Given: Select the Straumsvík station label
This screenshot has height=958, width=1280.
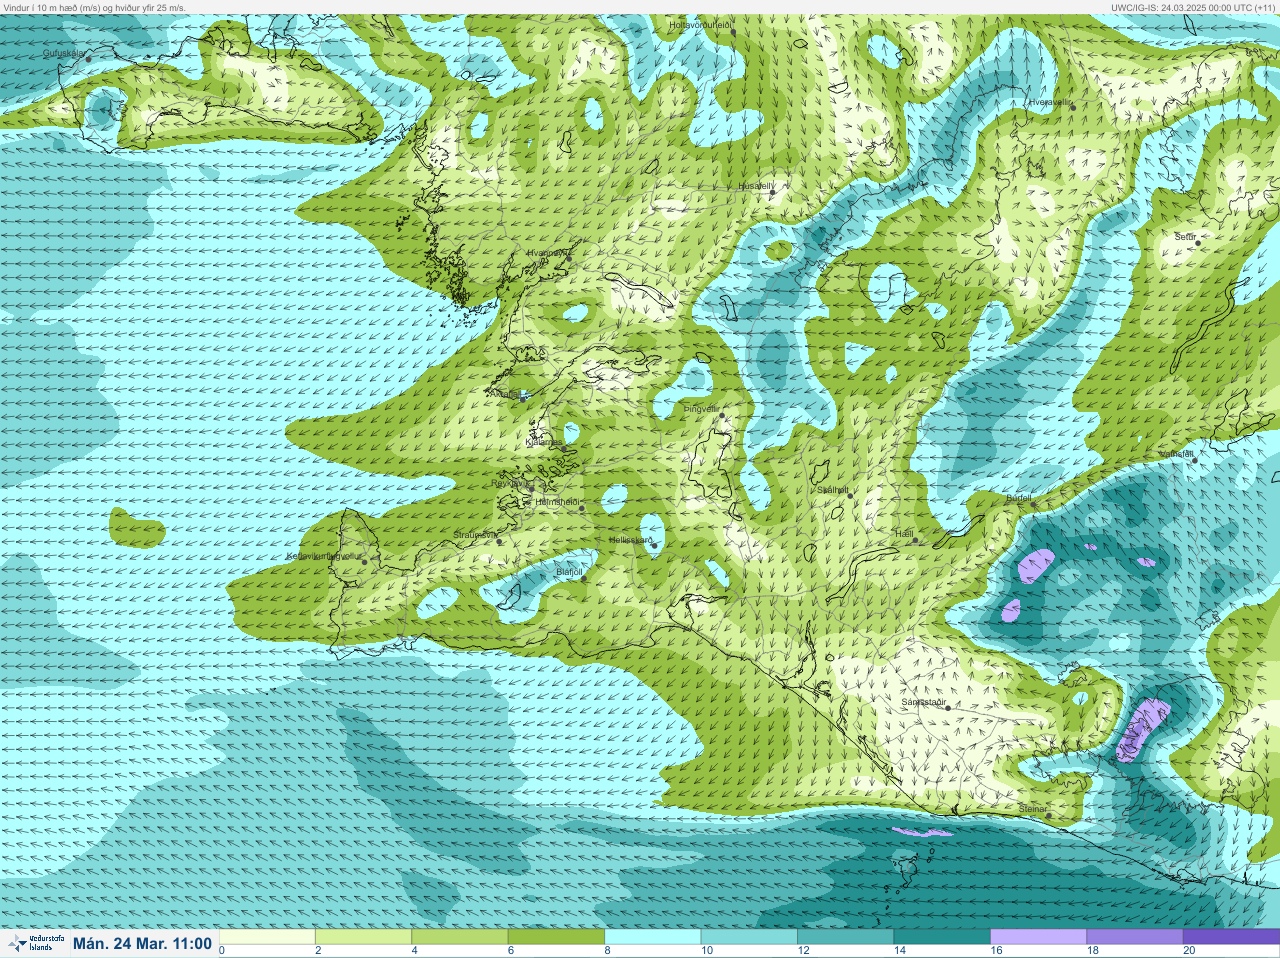Looking at the screenshot, I should coord(474,535).
